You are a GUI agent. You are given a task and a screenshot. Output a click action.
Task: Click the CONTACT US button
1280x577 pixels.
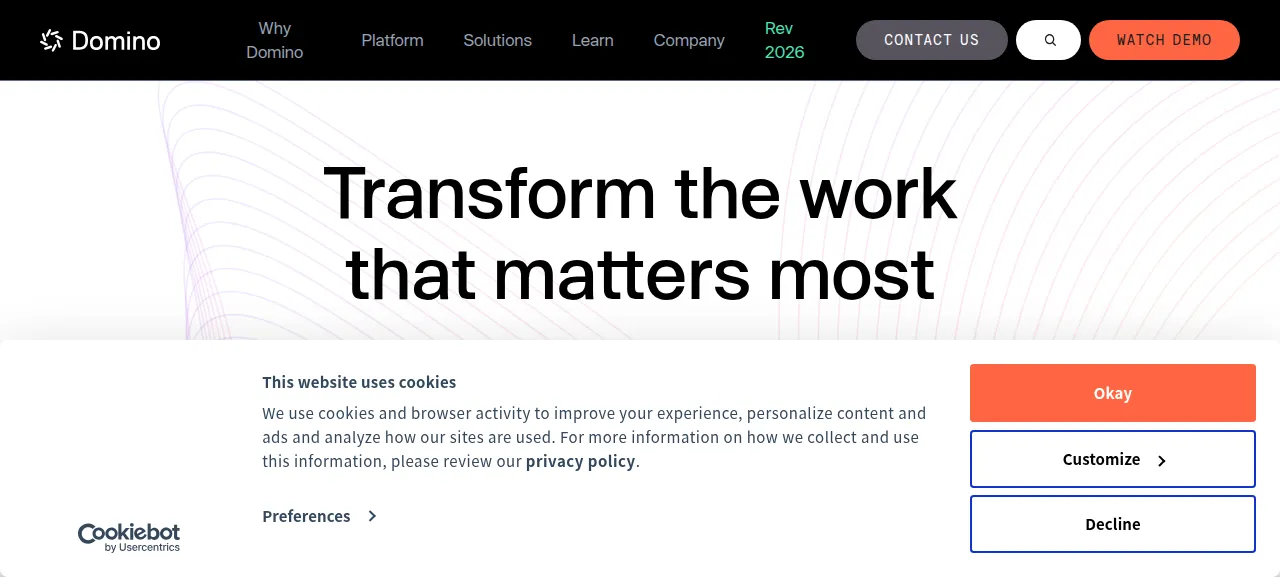(x=932, y=40)
